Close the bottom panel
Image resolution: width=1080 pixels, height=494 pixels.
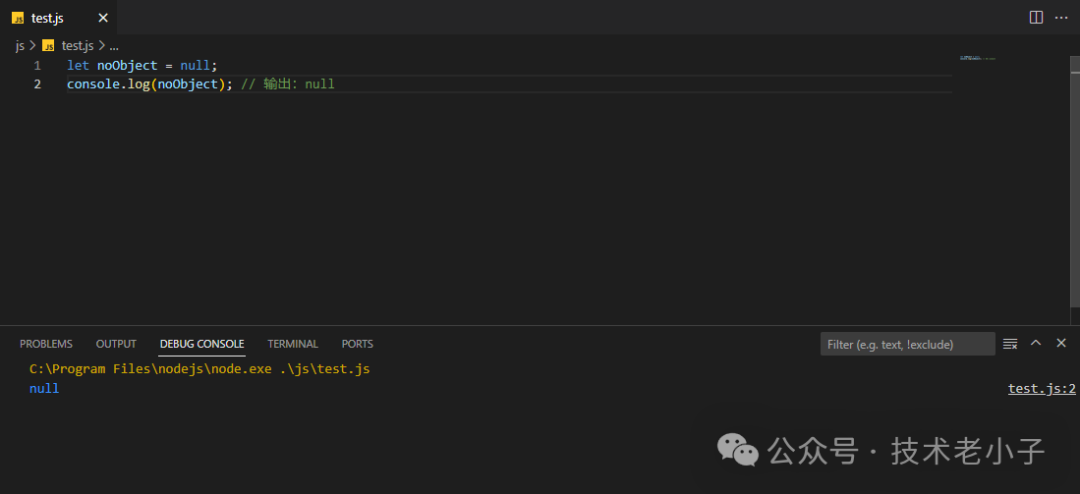1061,343
